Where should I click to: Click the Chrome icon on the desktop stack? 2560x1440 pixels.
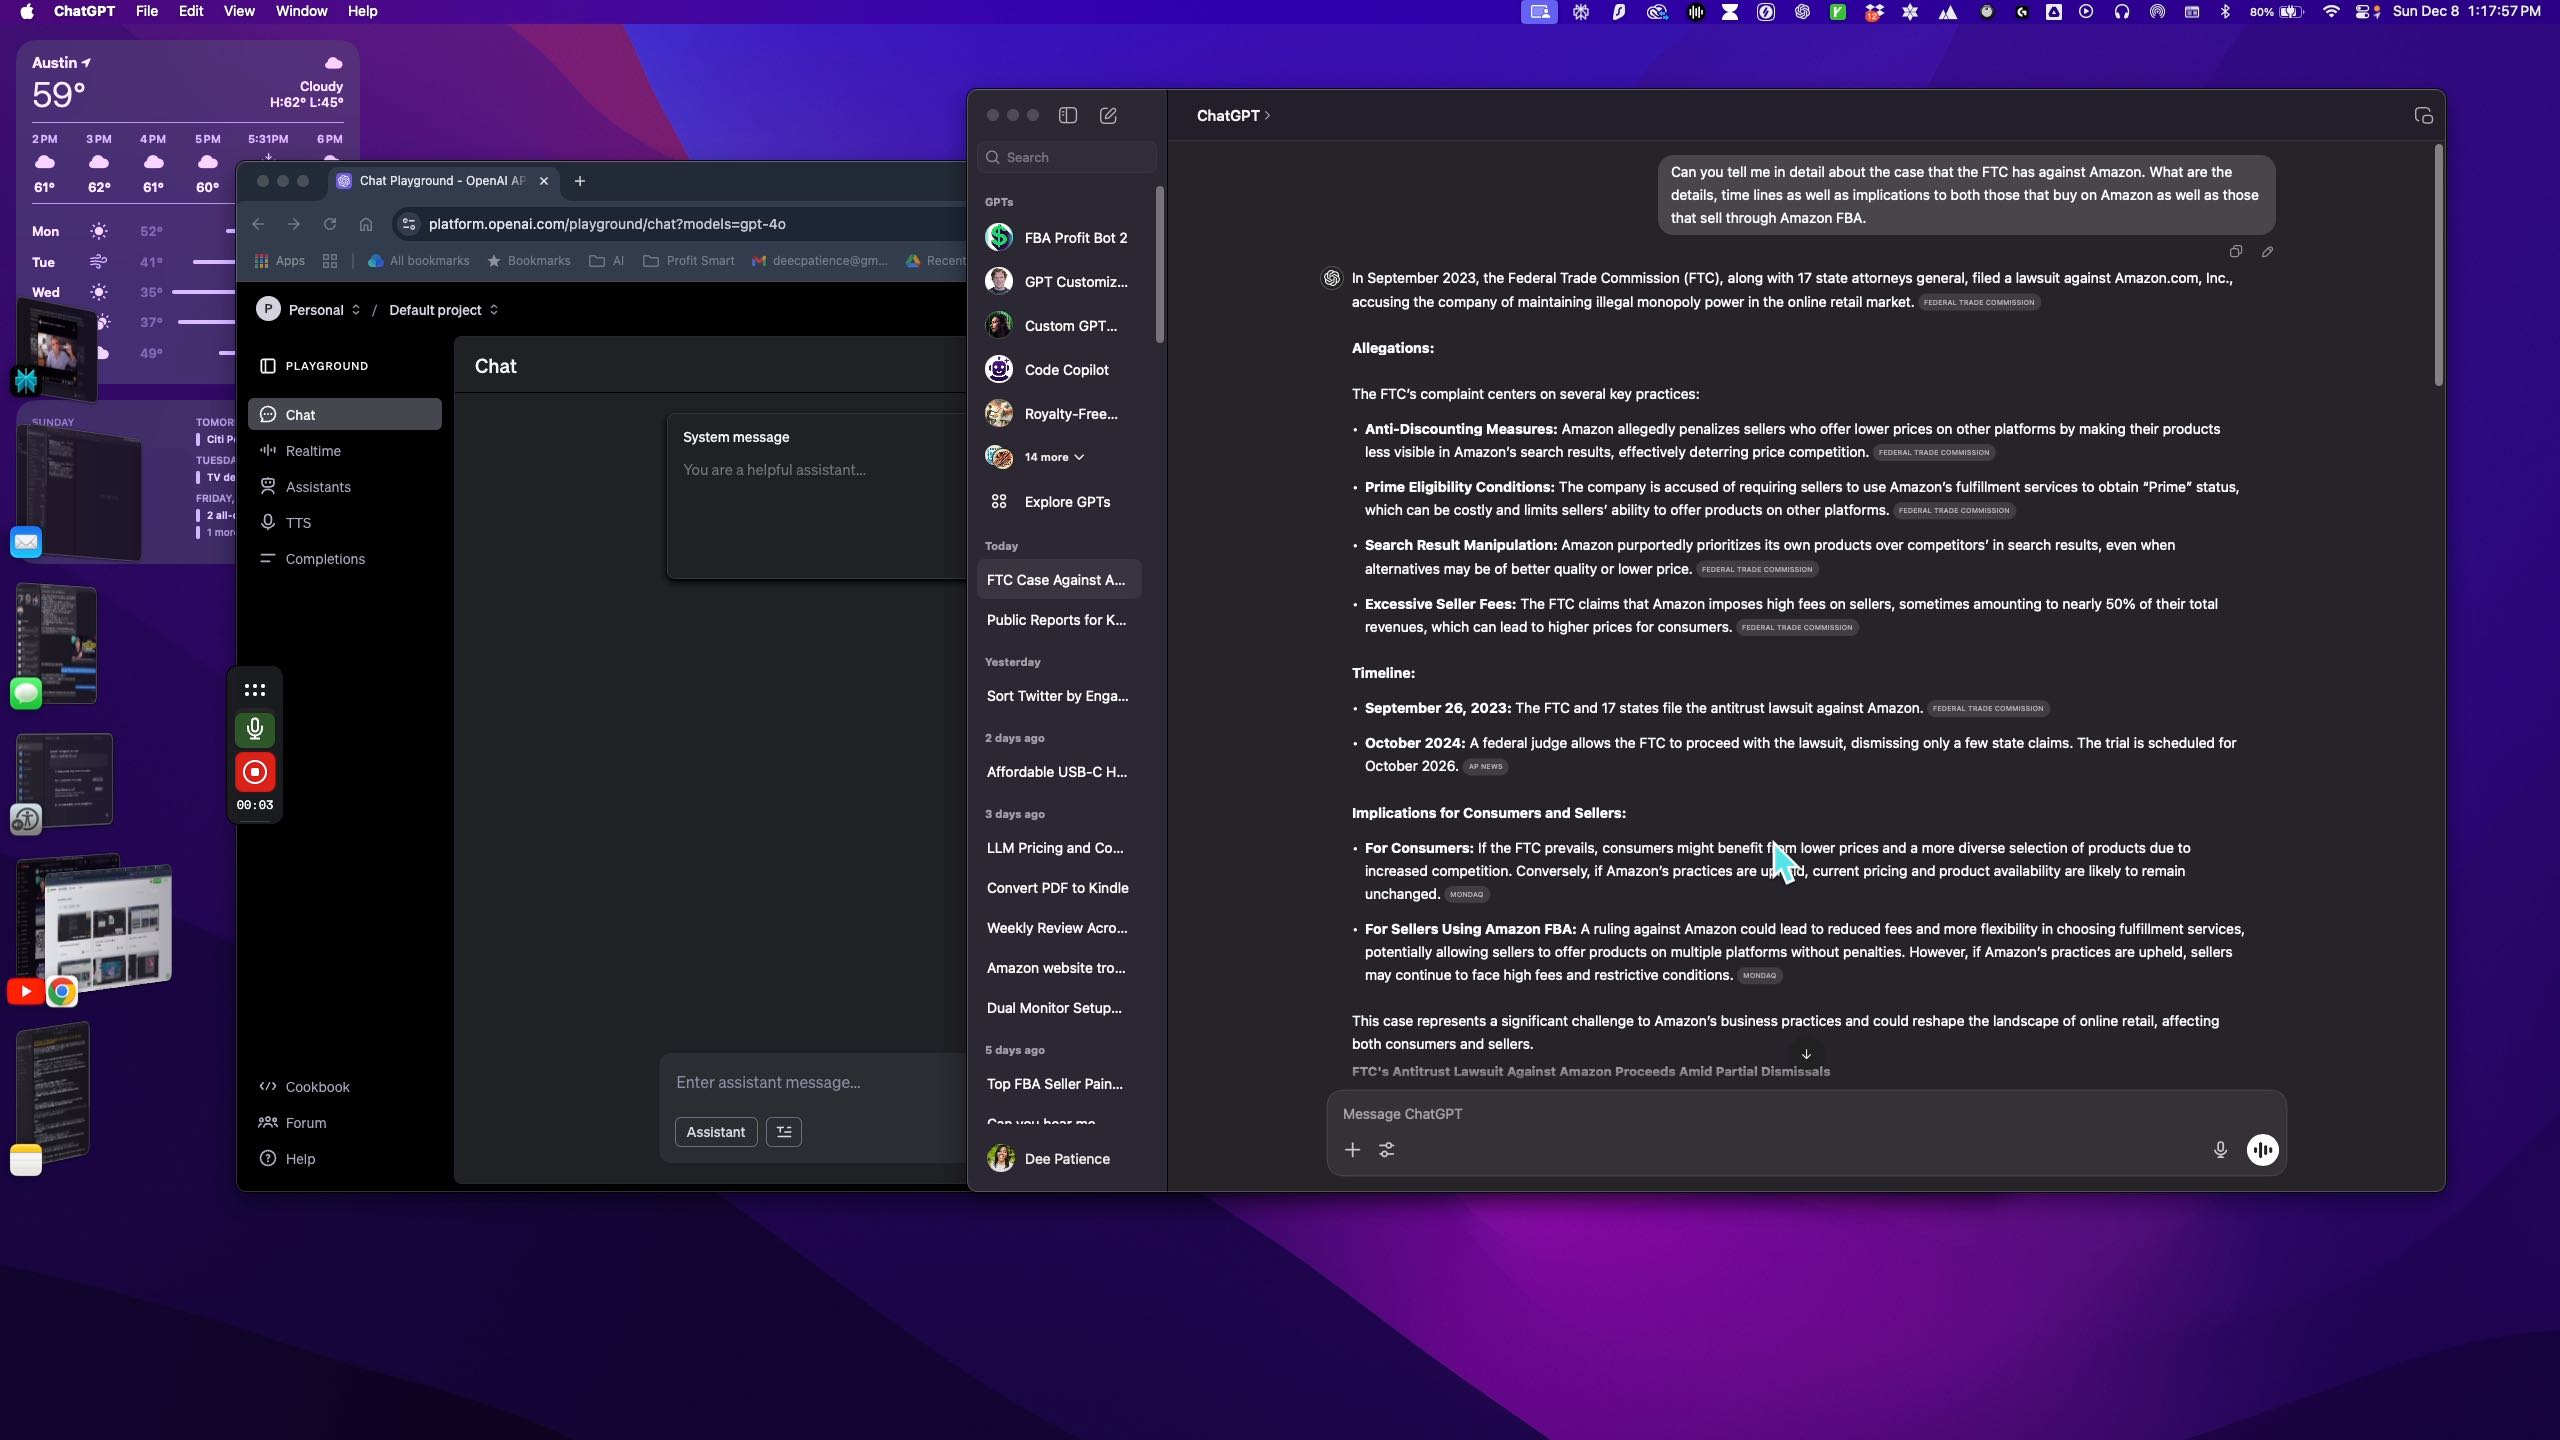62,991
